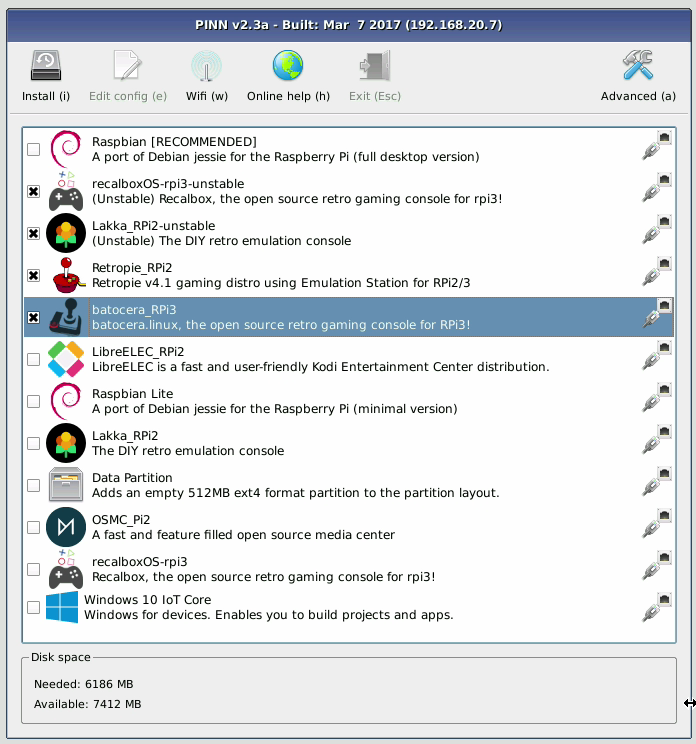Click network source icon on Windows 10 IoT Core row

657,607
